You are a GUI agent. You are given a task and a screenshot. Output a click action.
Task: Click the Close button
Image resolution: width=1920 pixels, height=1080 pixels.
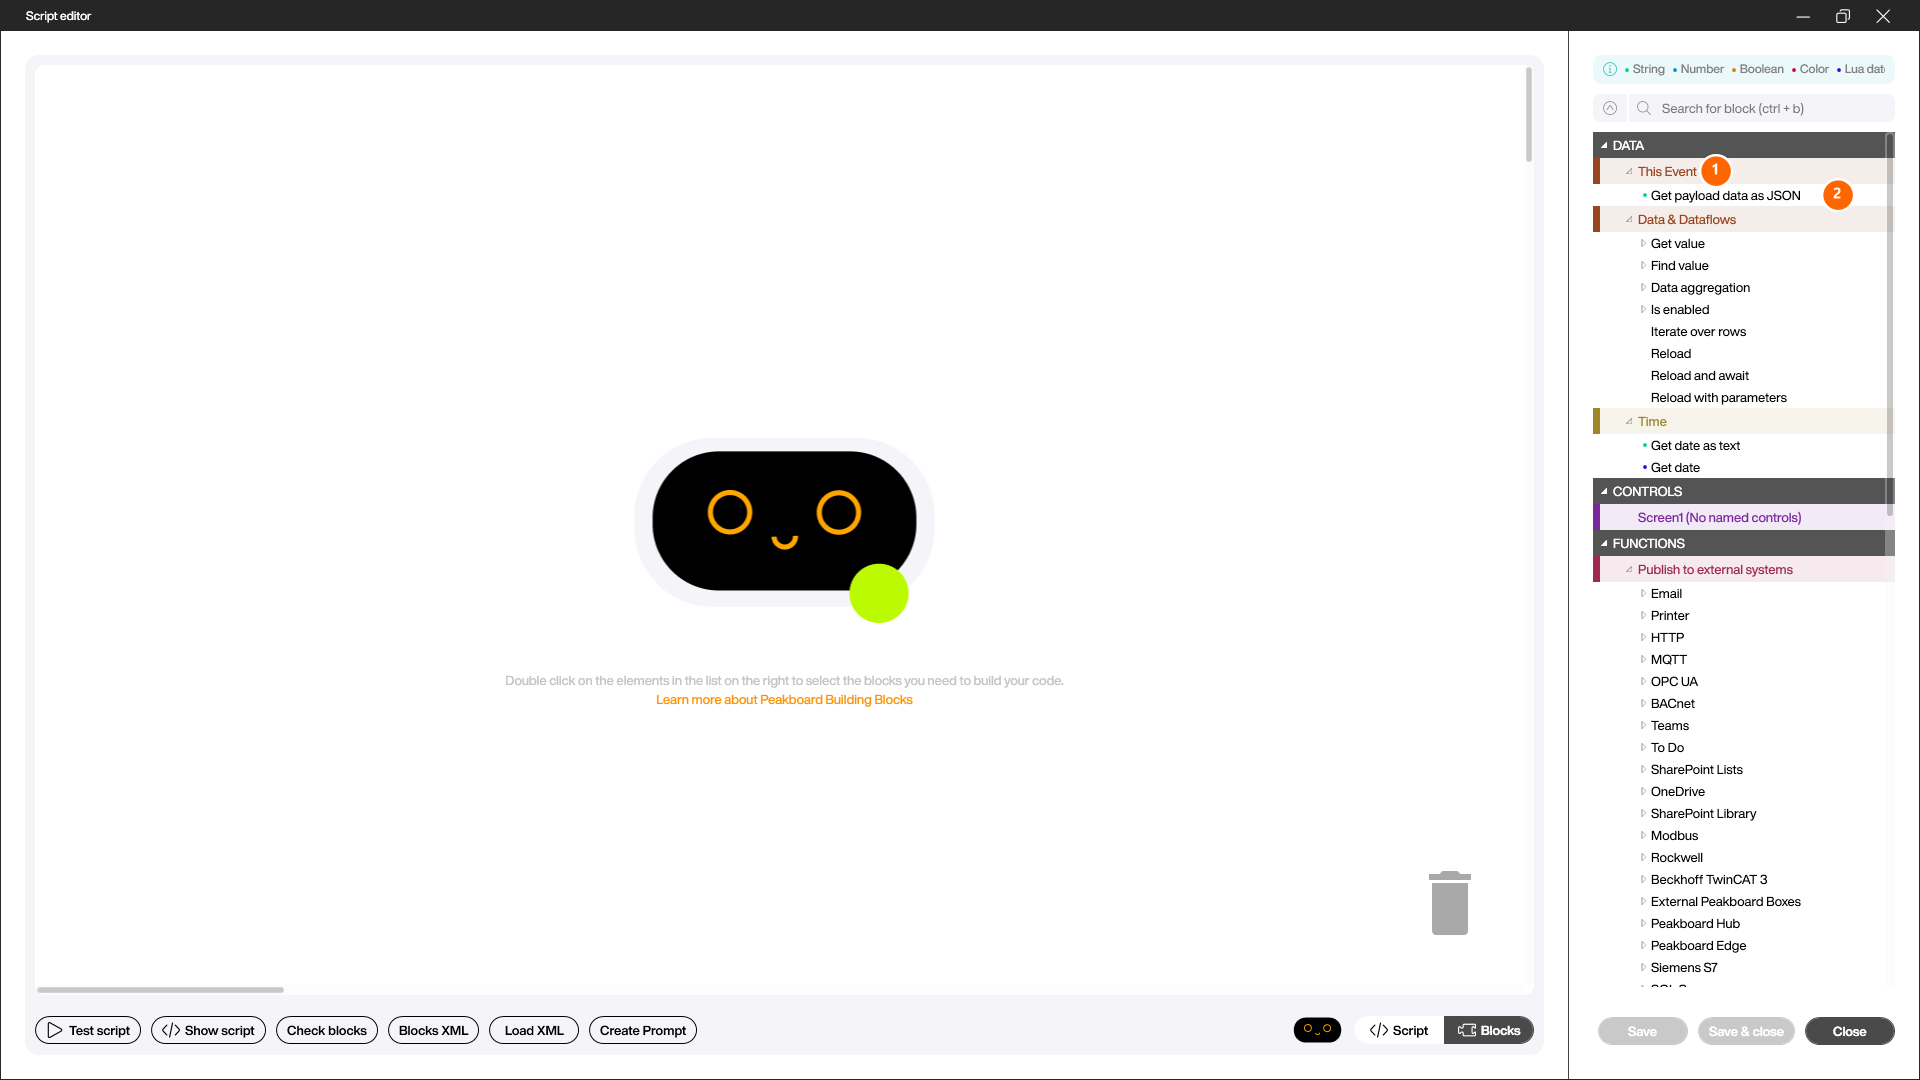(1849, 1031)
